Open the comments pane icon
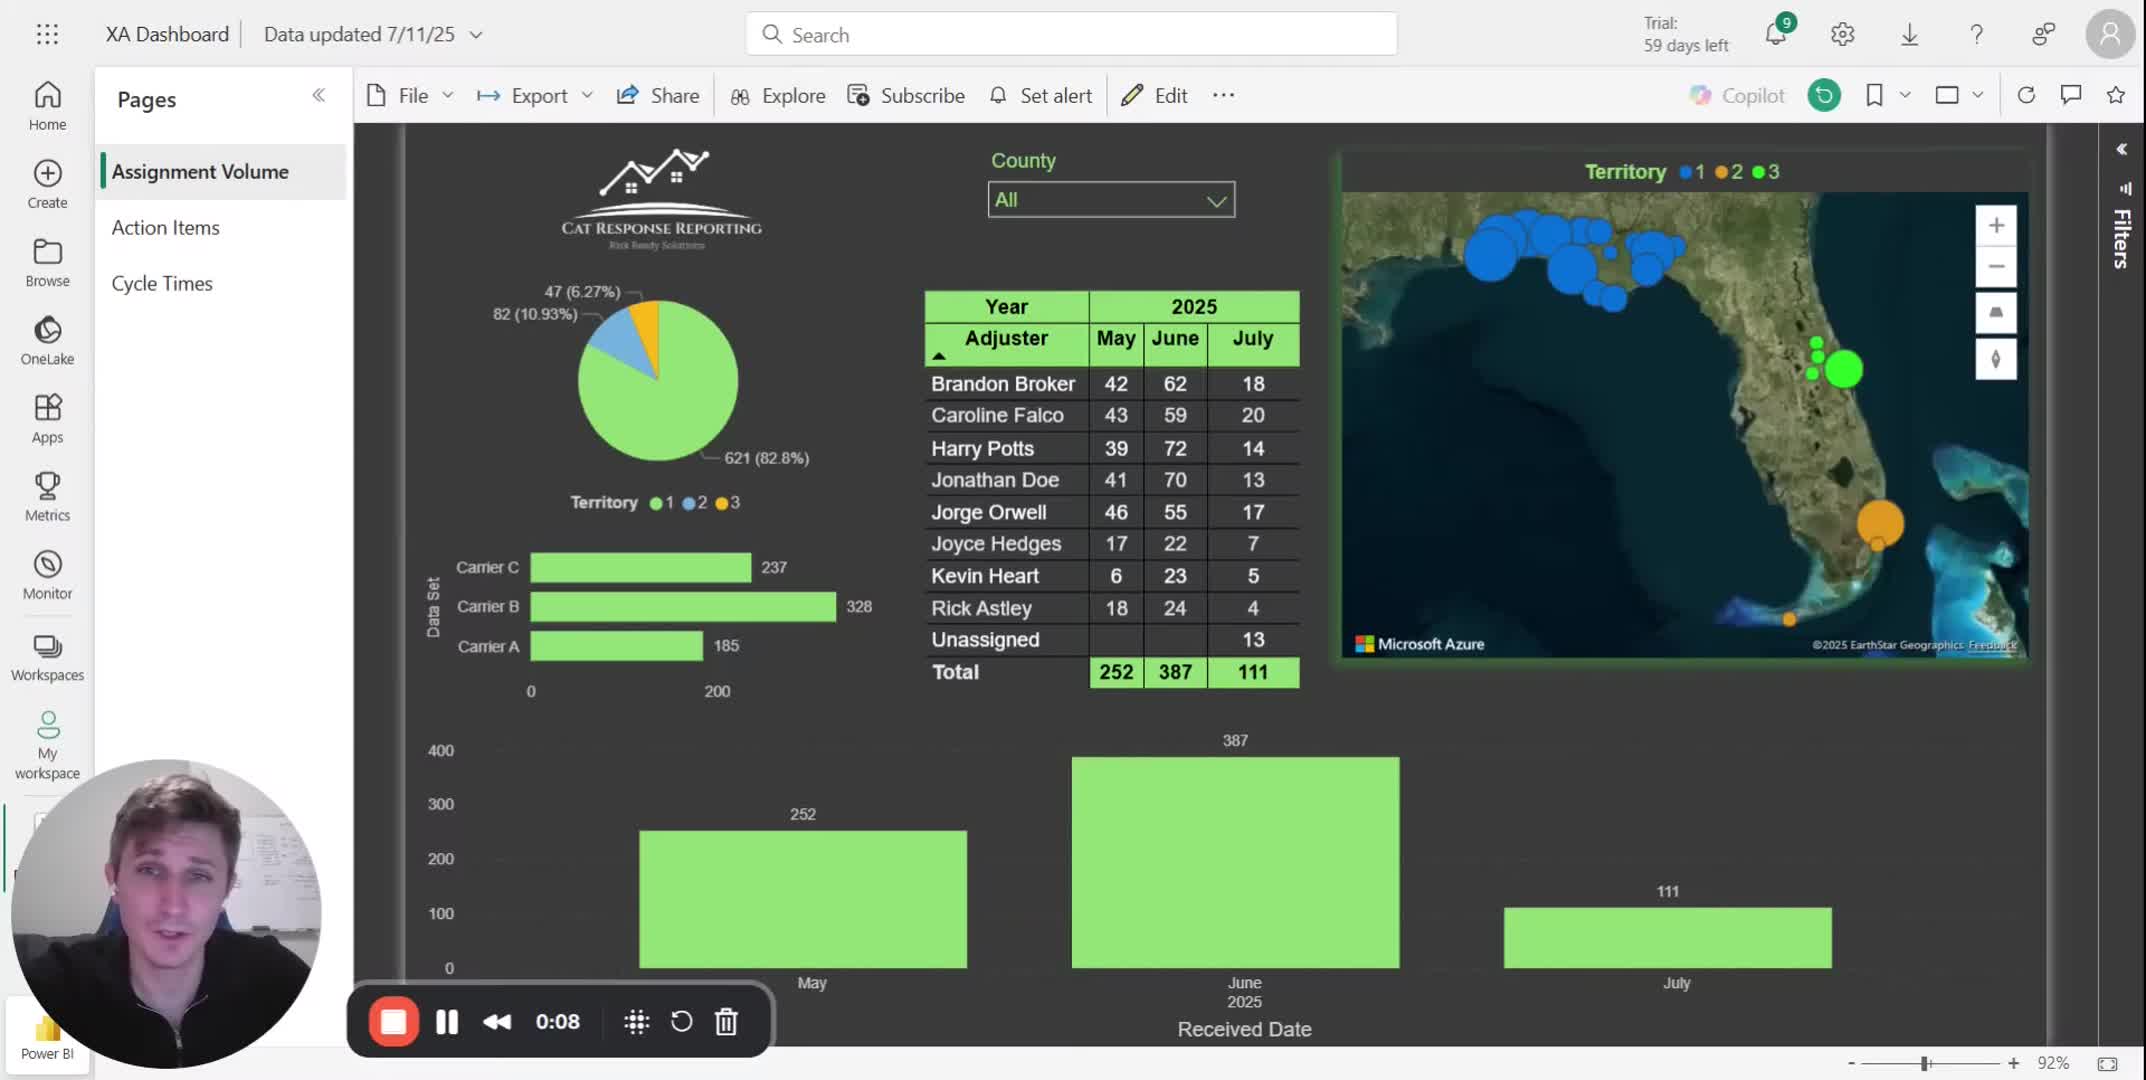Screen dimensions: 2146x1080 [2070, 95]
